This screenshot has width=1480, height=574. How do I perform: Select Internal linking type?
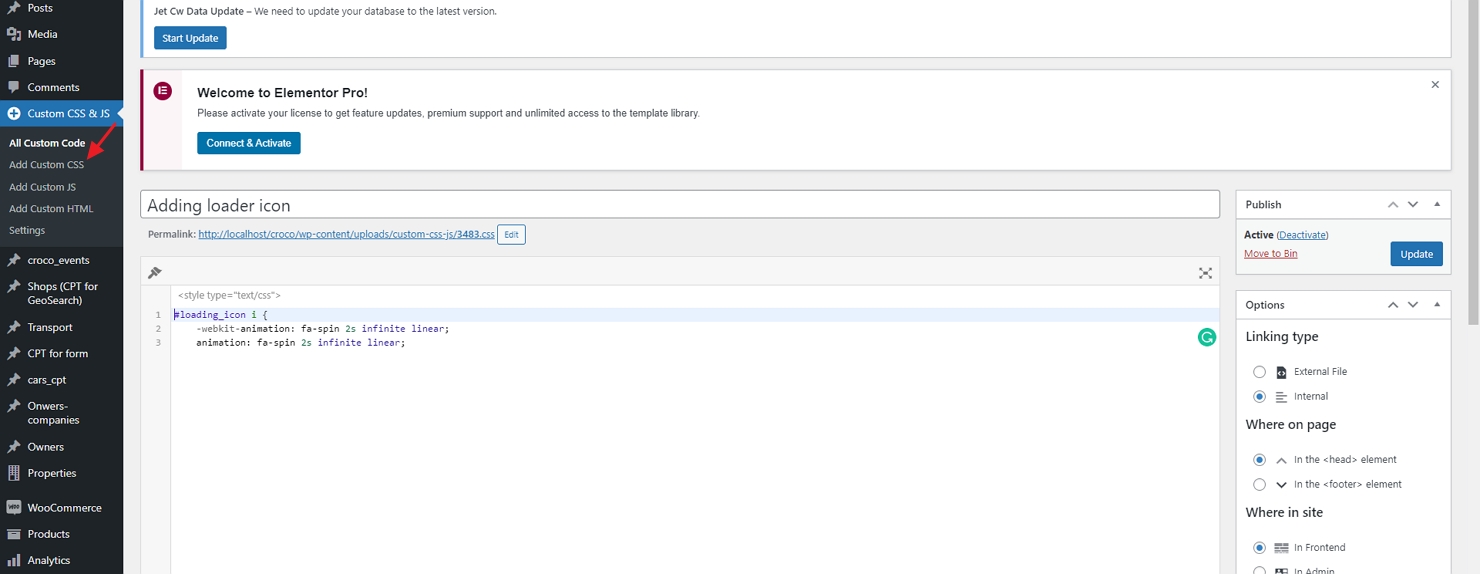coord(1260,397)
